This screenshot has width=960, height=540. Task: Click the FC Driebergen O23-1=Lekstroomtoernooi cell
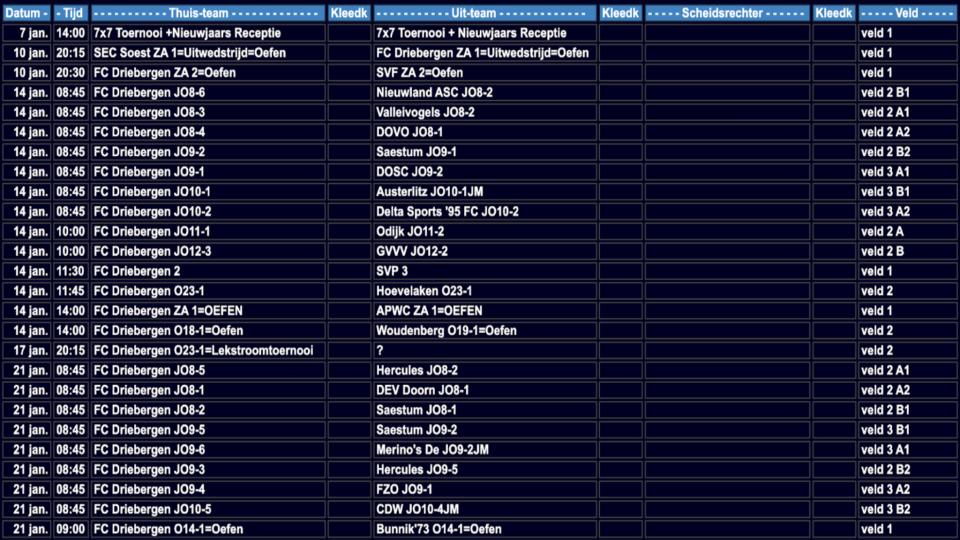(207, 350)
